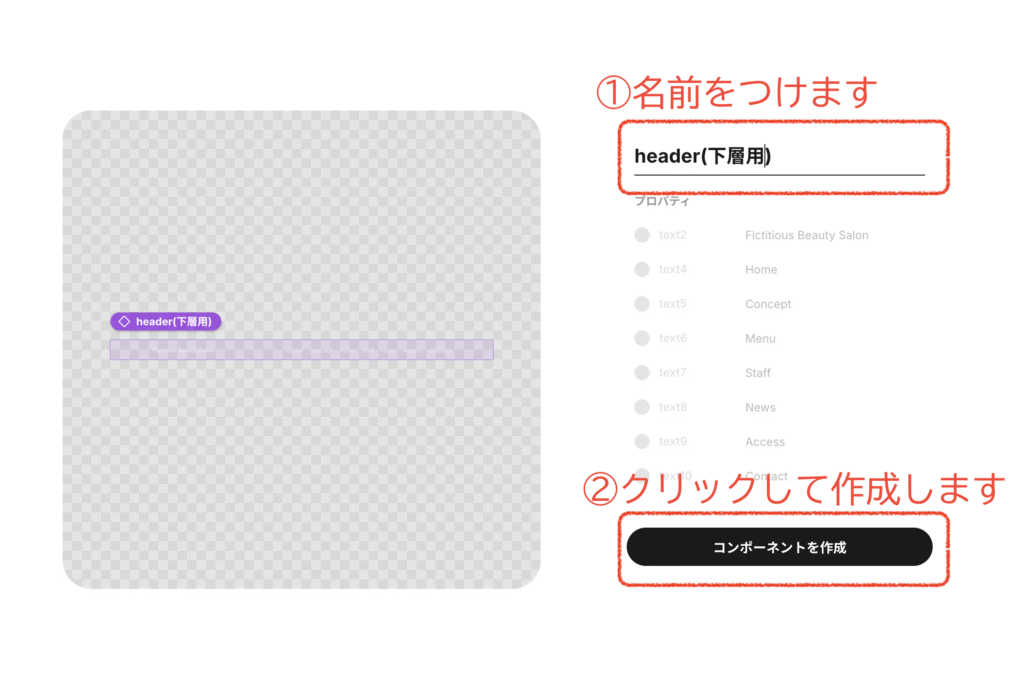Click the News property value

coord(760,408)
